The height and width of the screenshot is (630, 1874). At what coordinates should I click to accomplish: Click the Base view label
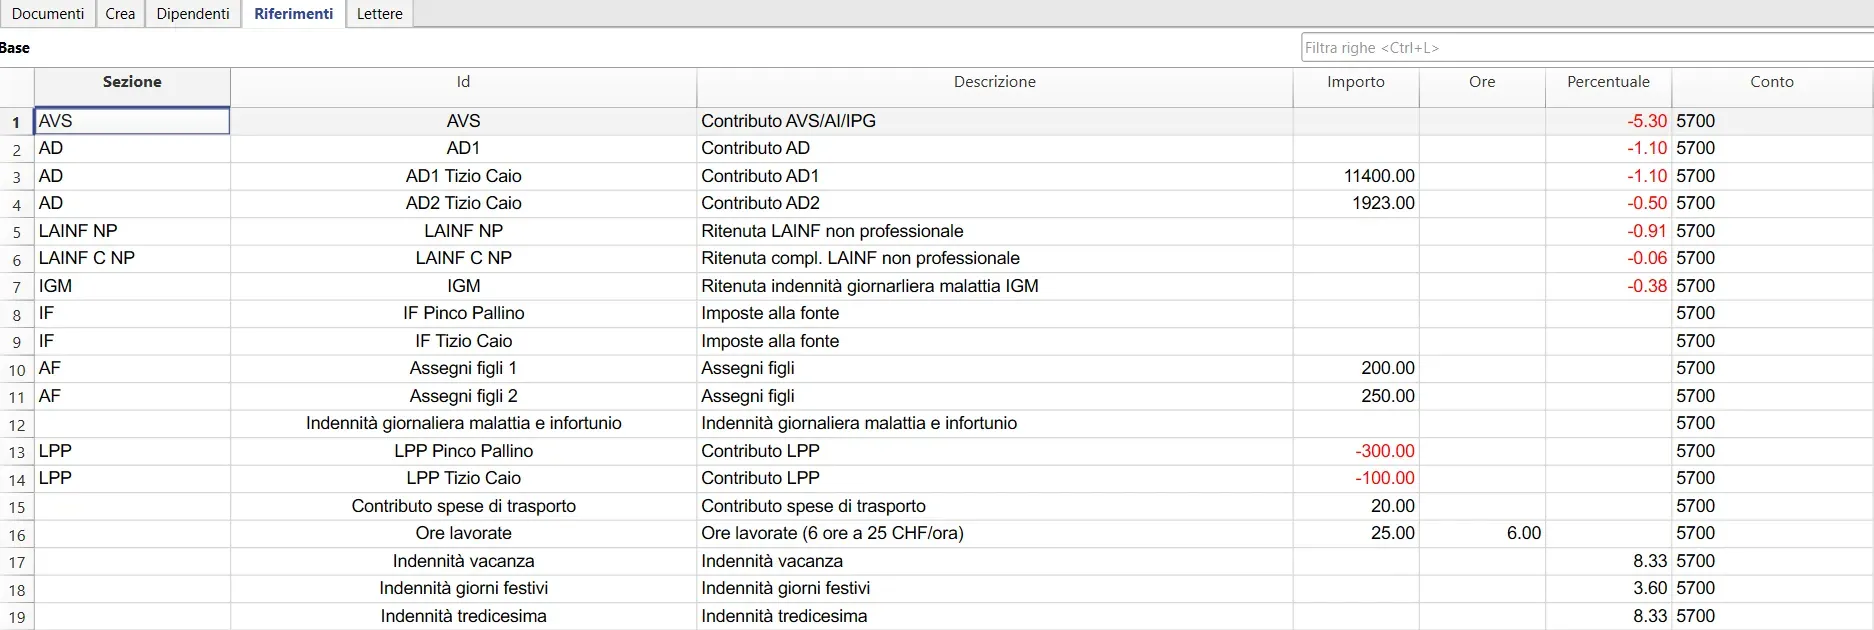[x=15, y=48]
